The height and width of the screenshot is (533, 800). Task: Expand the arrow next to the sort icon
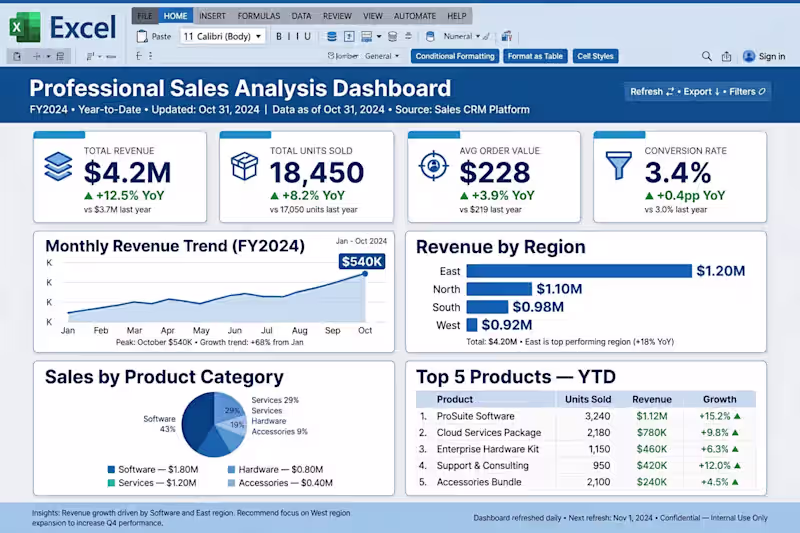[x=100, y=56]
